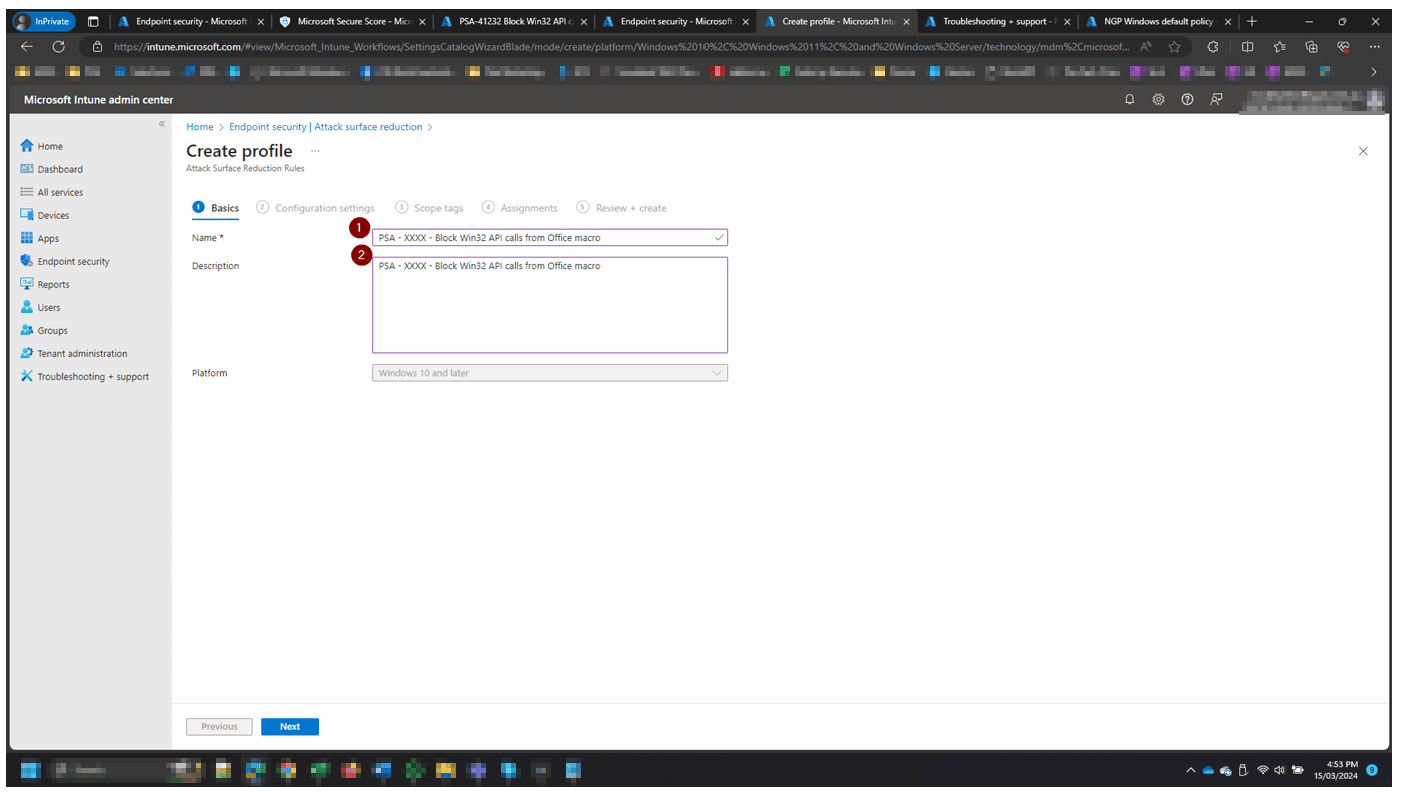Open the browser read aloud control
The height and width of the screenshot is (792, 1402).
click(1146, 46)
